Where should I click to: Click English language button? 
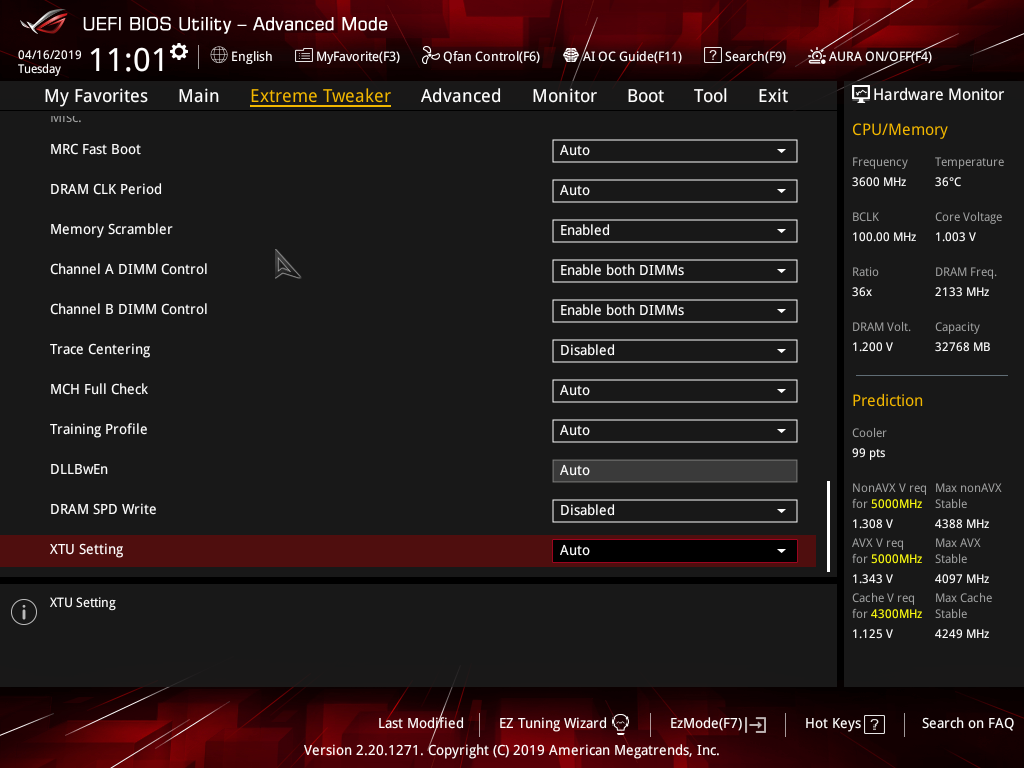coord(242,56)
